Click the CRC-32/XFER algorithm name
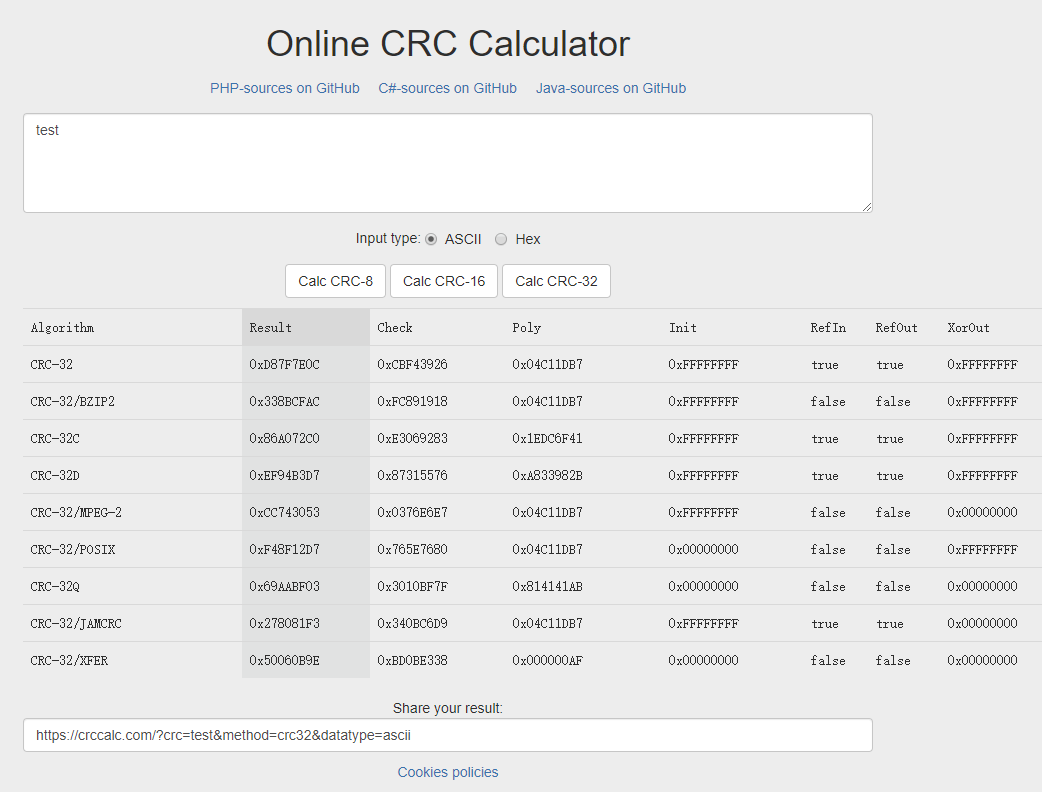This screenshot has width=1042, height=792. click(69, 660)
